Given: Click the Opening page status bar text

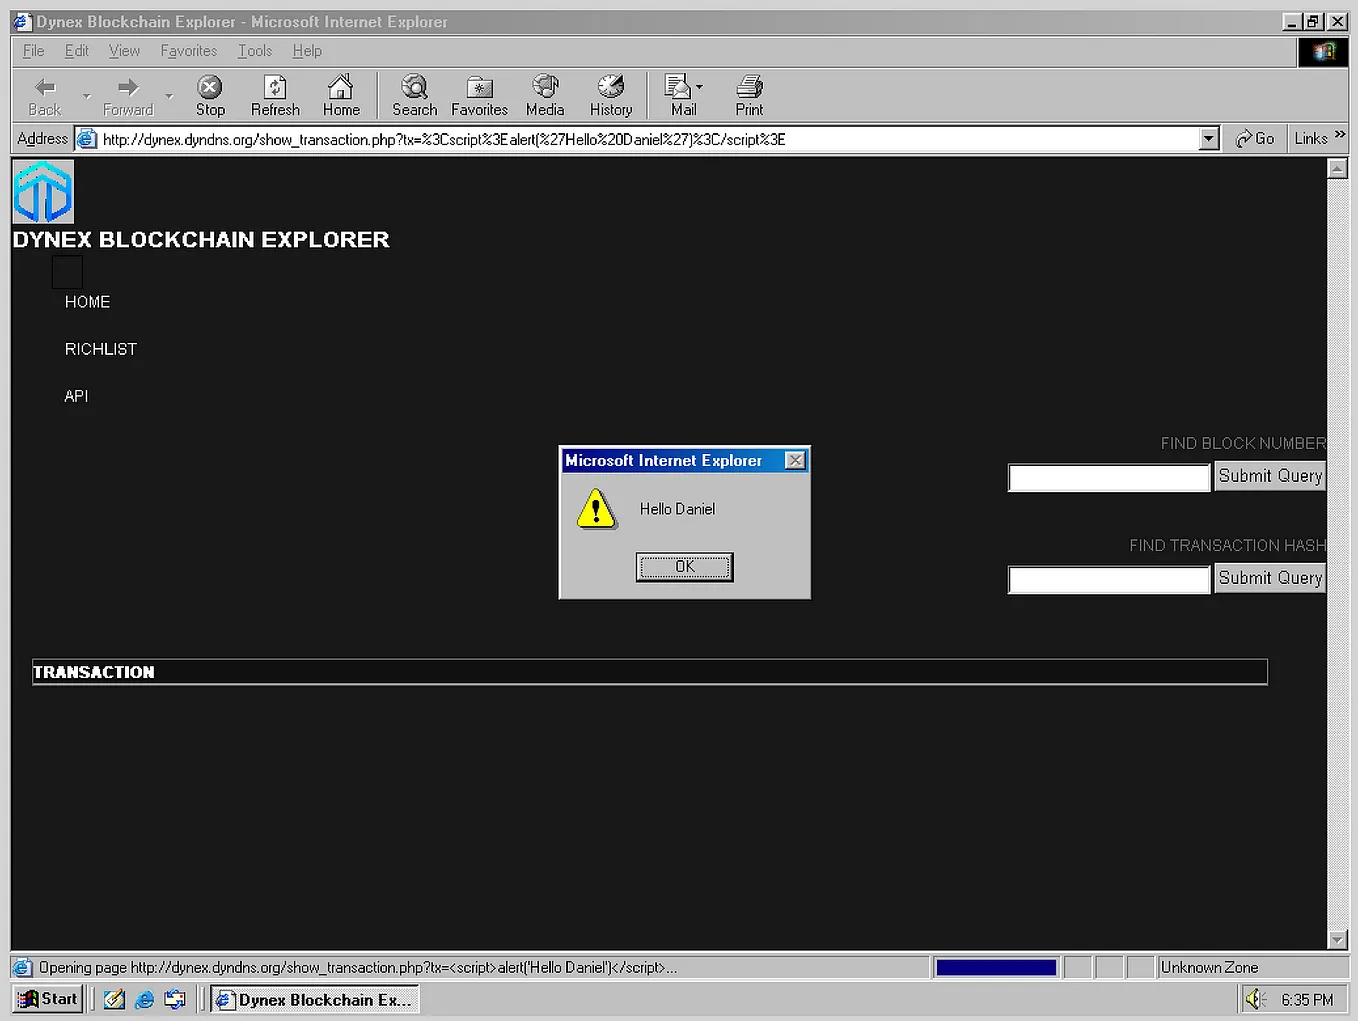Looking at the screenshot, I should tap(358, 967).
